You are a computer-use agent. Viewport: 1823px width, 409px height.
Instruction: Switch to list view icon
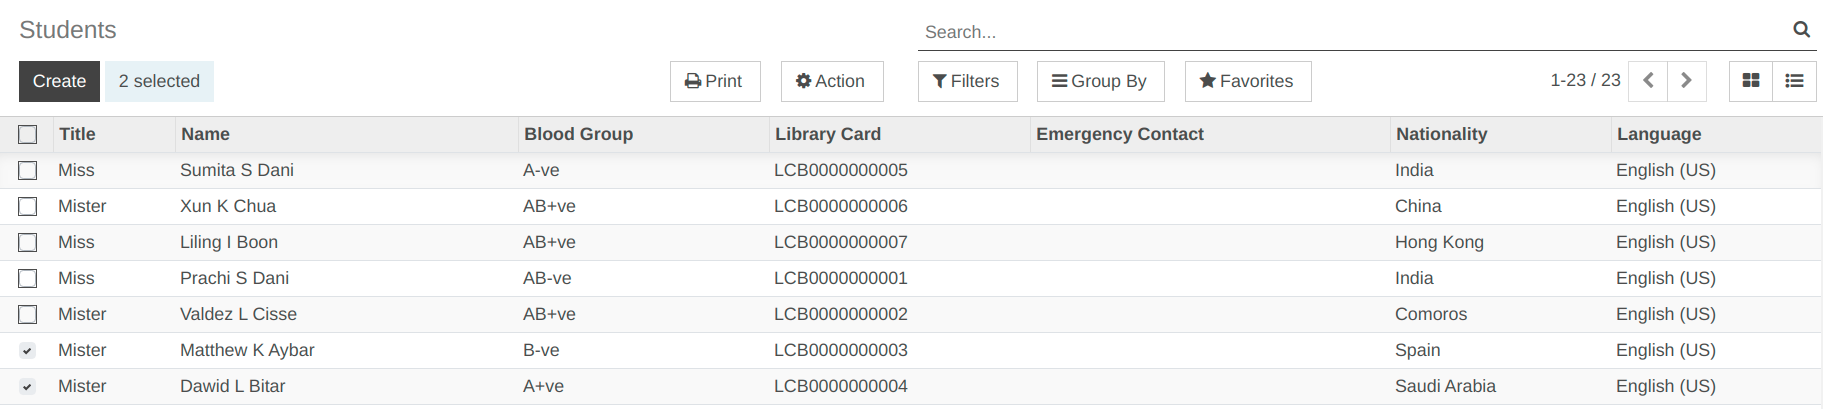pyautogui.click(x=1795, y=81)
